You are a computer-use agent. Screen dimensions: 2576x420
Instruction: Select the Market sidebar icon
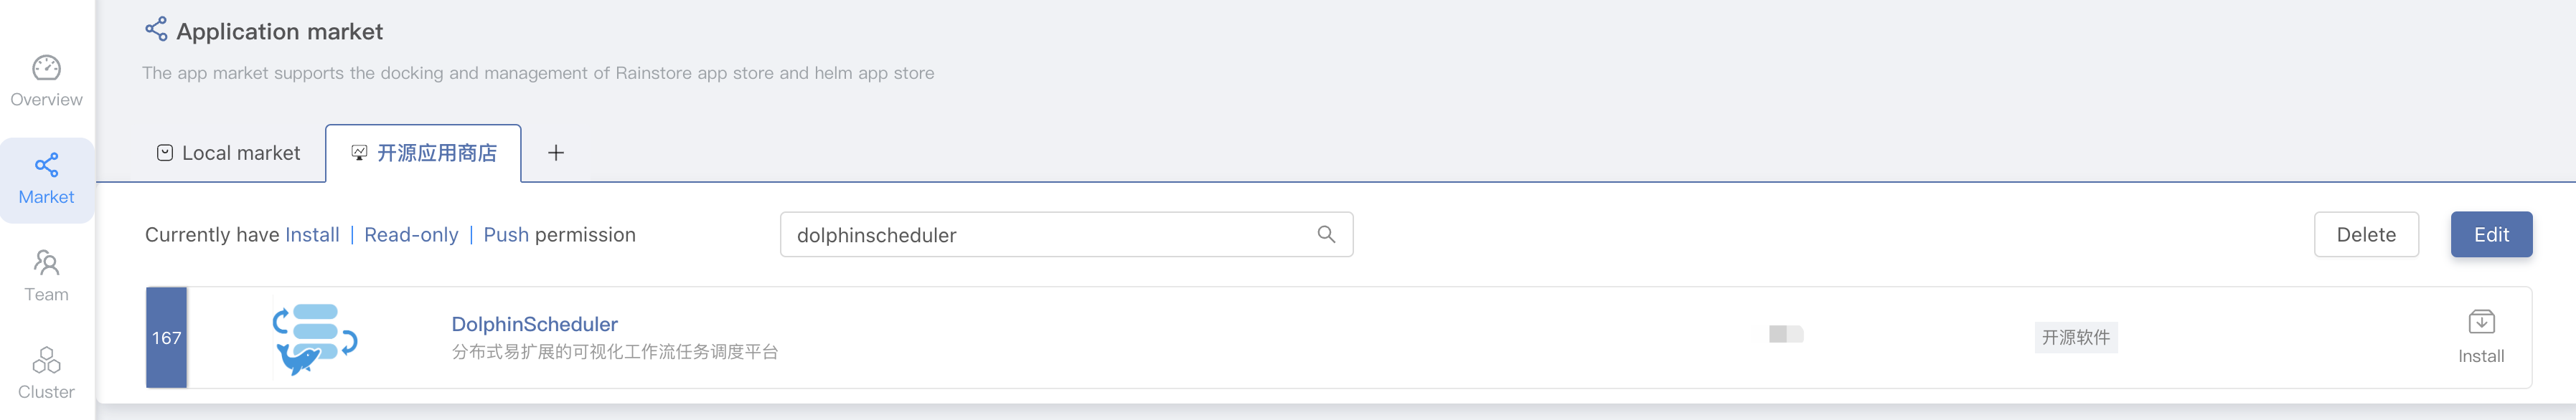tap(46, 165)
